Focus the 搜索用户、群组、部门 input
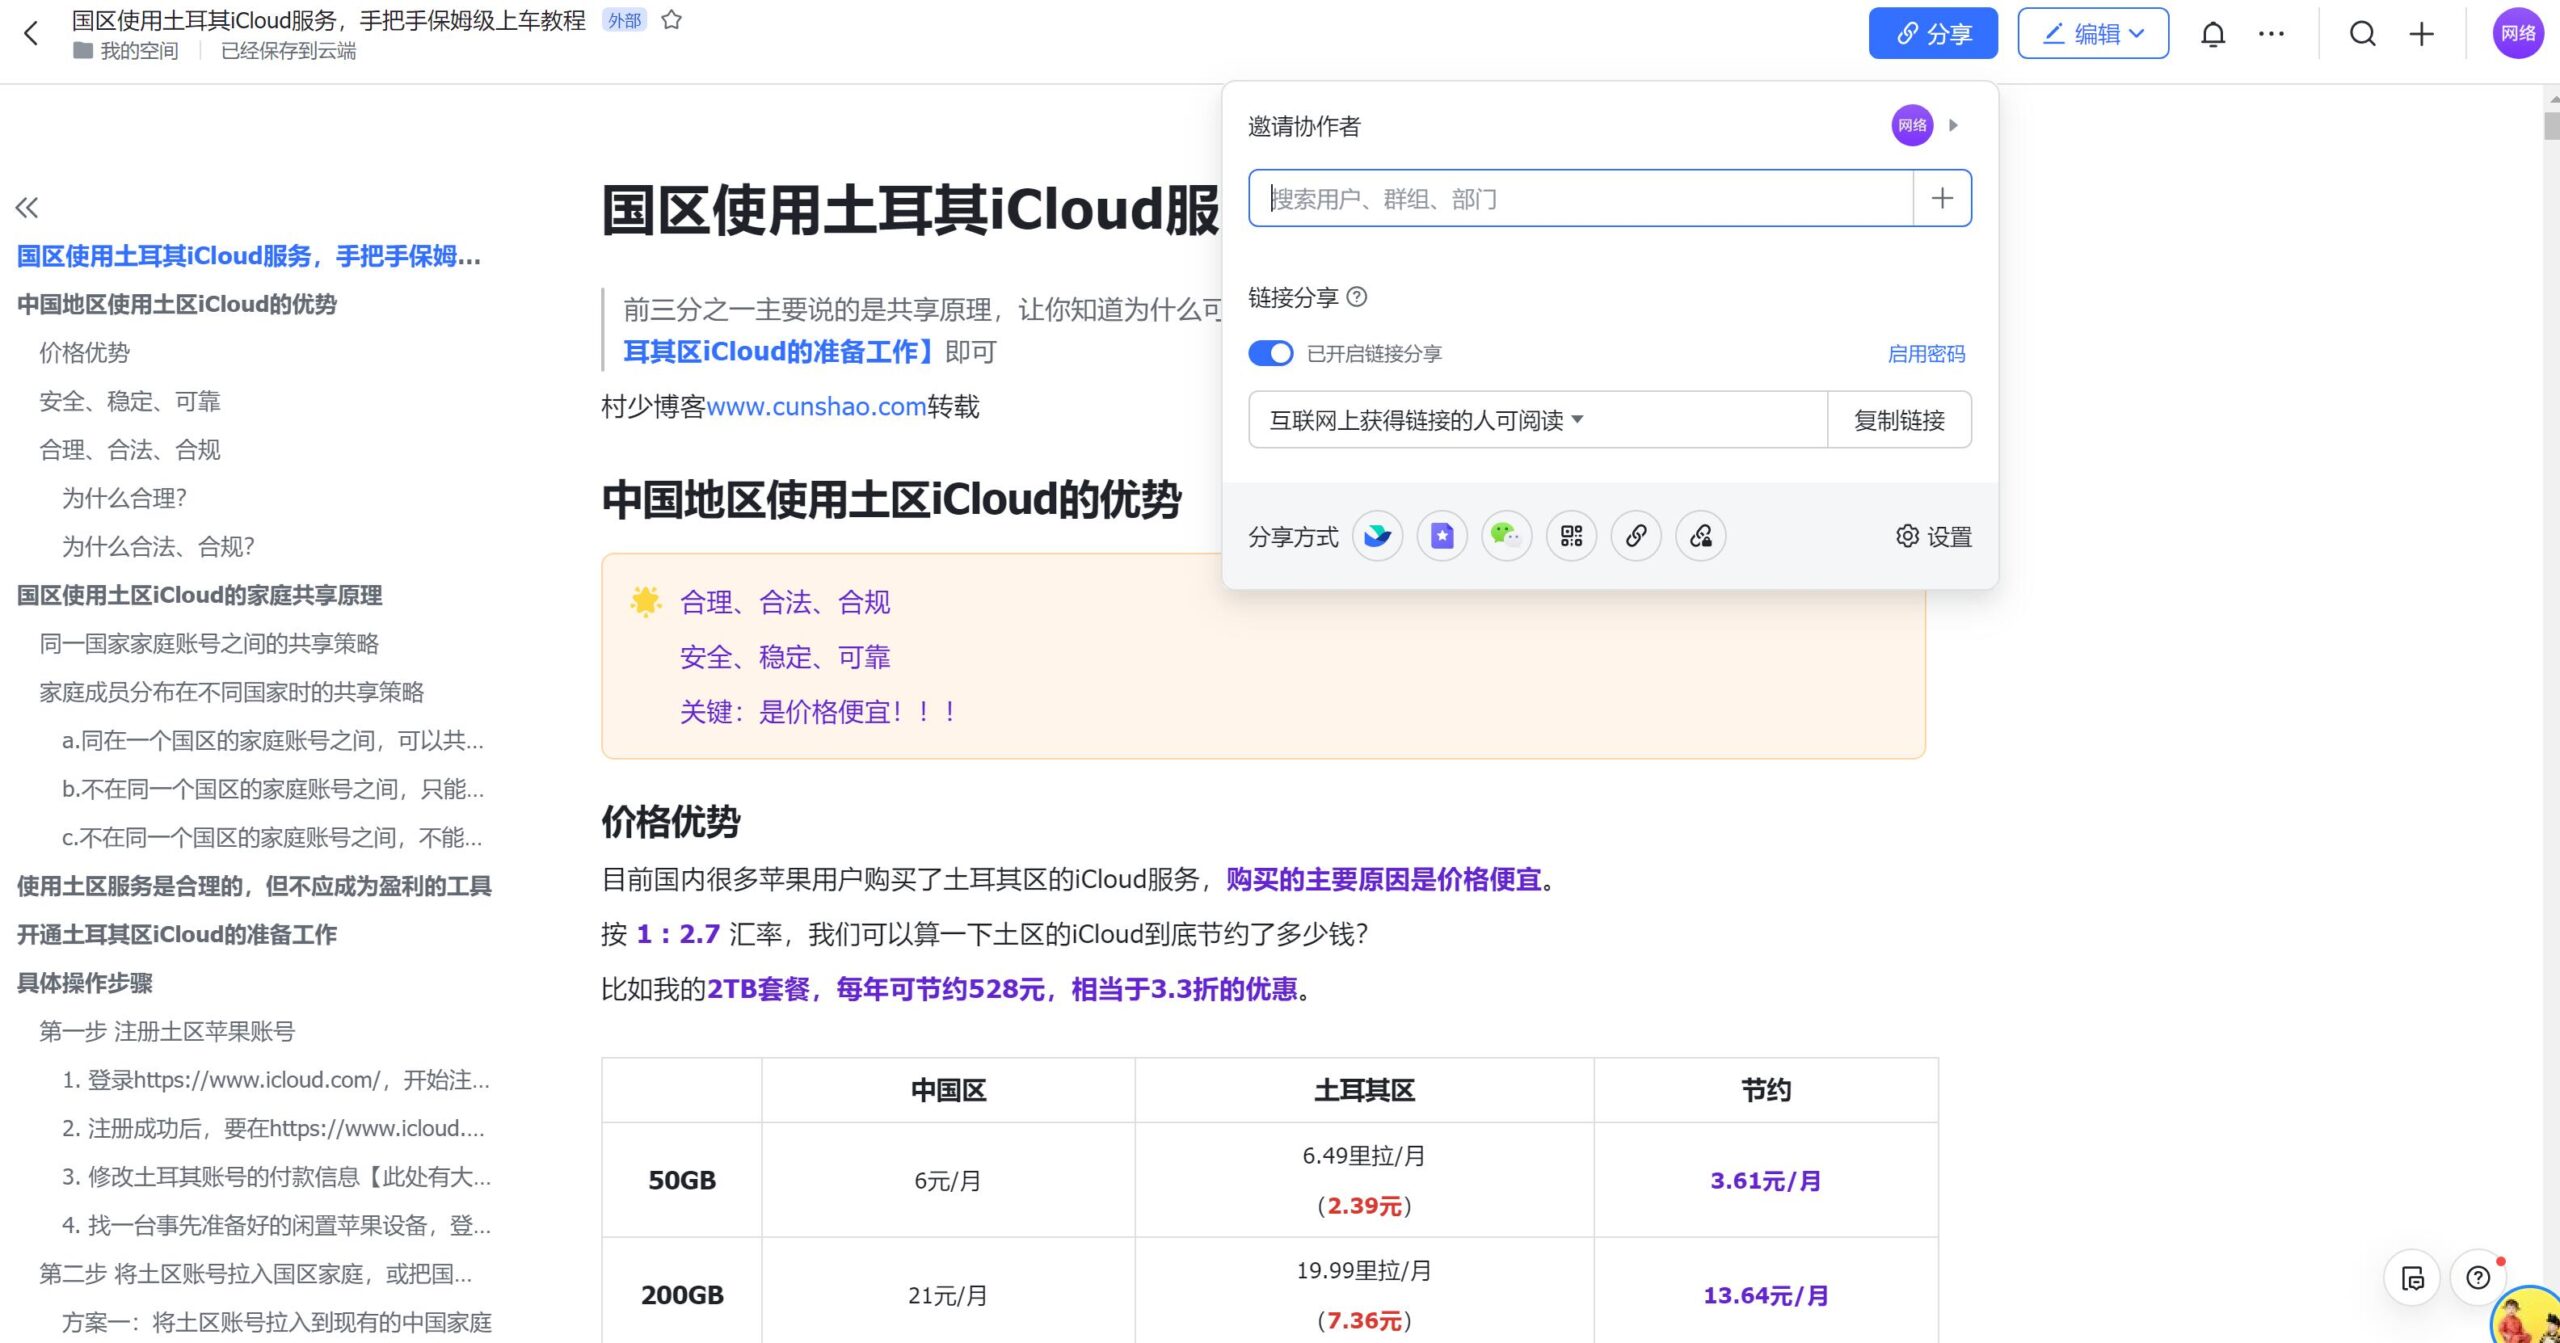This screenshot has height=1343, width=2560. 1581,198
